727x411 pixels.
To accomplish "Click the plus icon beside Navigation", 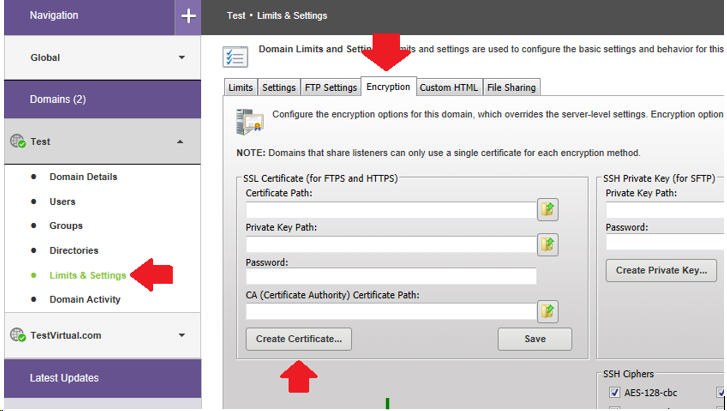I will (x=188, y=16).
